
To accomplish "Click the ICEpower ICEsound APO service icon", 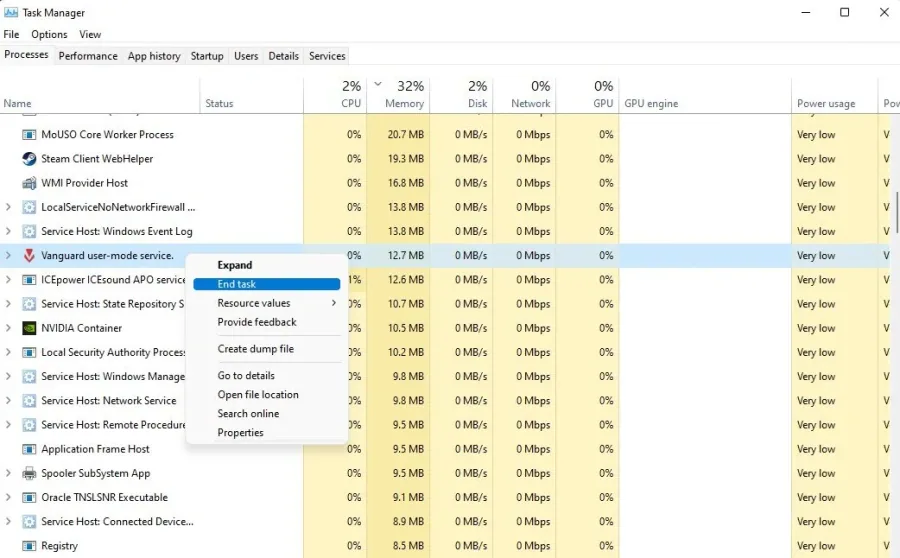I will click(29, 280).
